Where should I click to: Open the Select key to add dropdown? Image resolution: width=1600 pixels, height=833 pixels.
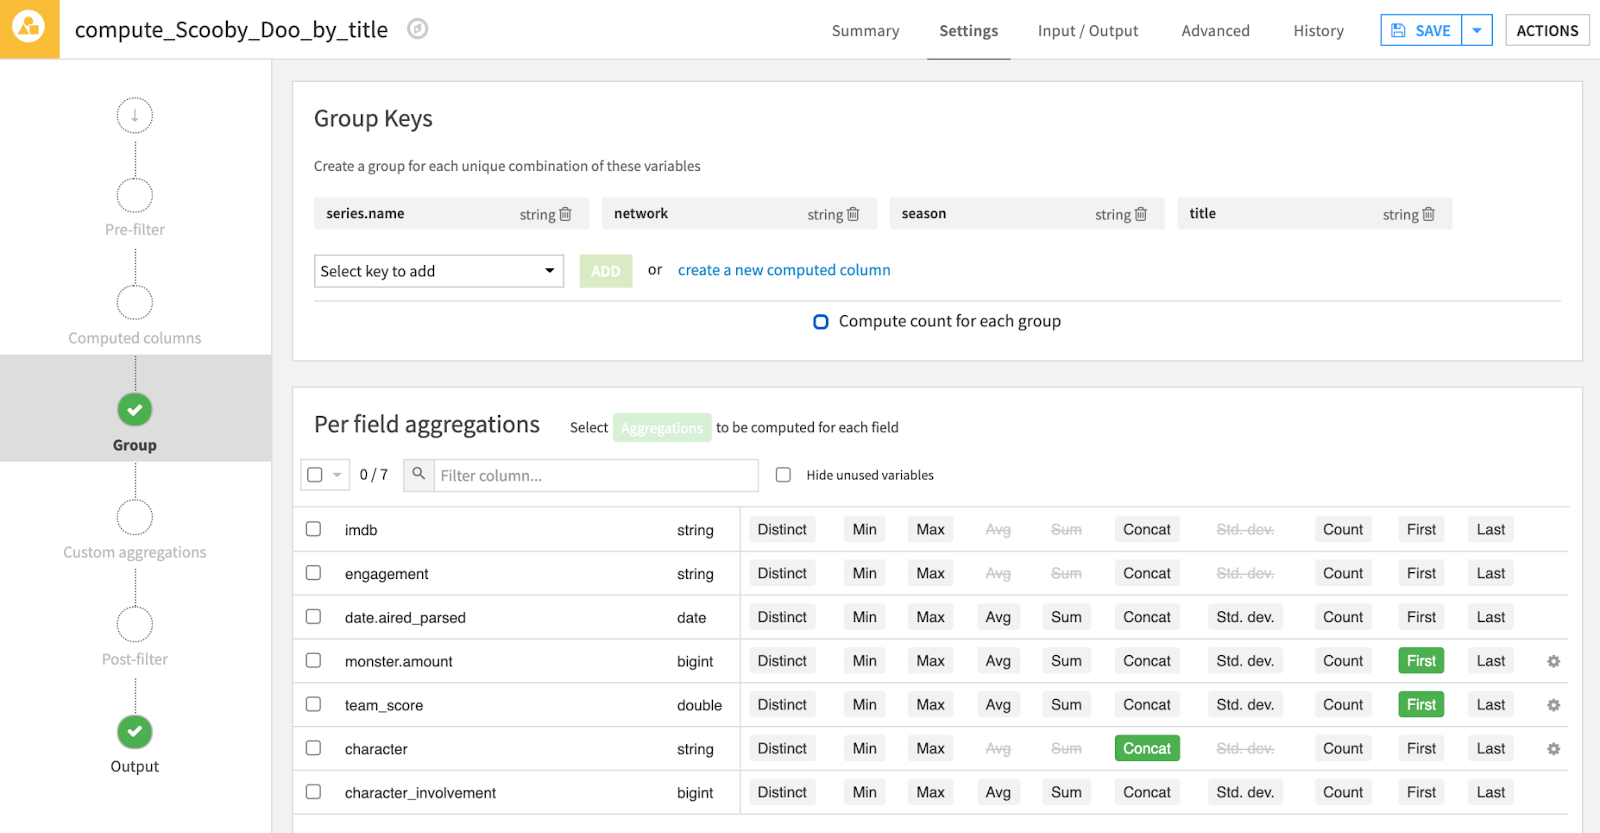coord(438,271)
